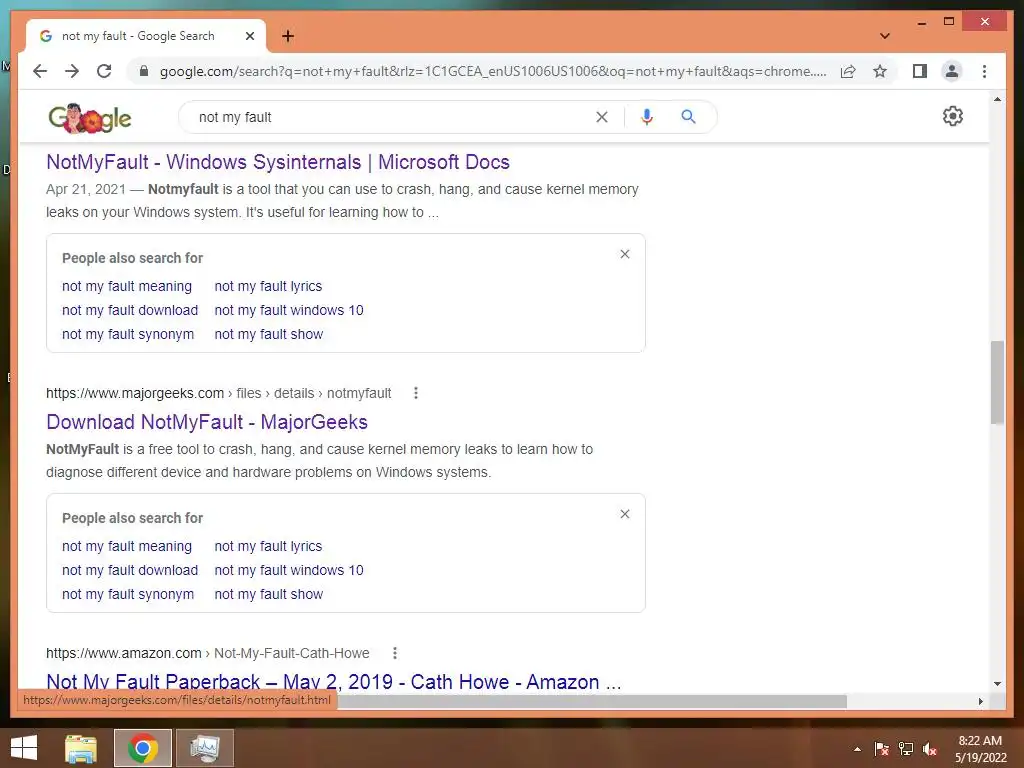Open NotMyFault Windows Sysinternals result
1024x768 pixels.
click(x=278, y=162)
